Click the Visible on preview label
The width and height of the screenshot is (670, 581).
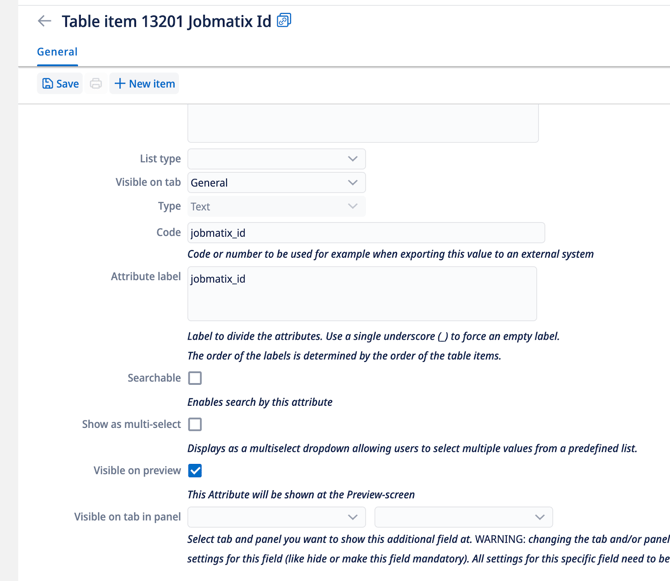click(137, 470)
